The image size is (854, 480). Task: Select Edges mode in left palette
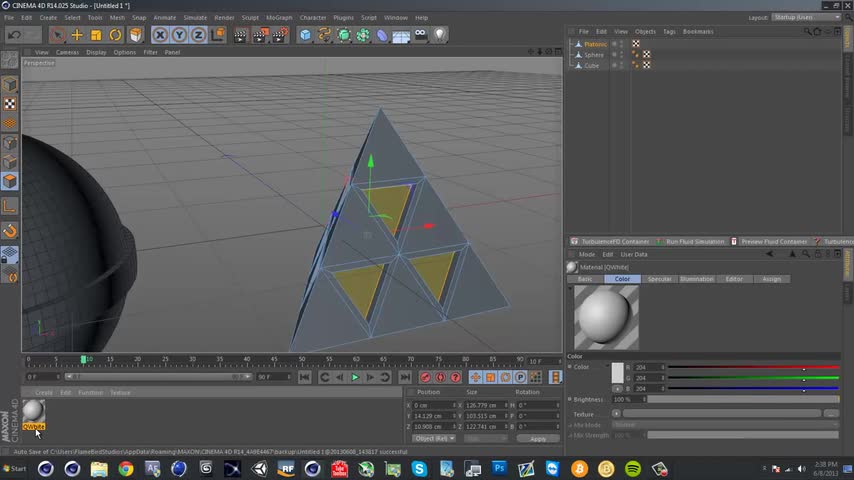click(x=9, y=162)
